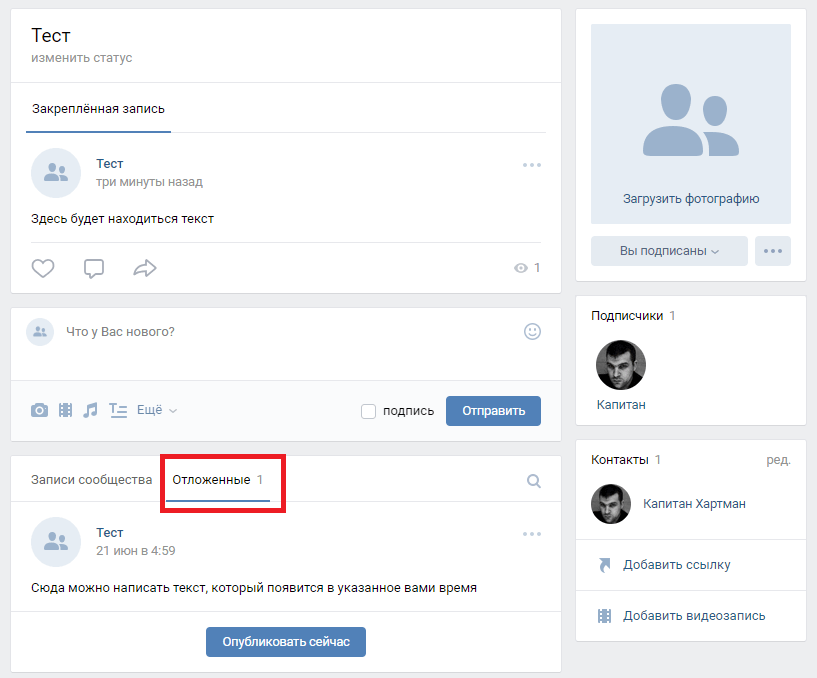The width and height of the screenshot is (817, 678).
Task: Open the article editor icon
Action: (118, 410)
